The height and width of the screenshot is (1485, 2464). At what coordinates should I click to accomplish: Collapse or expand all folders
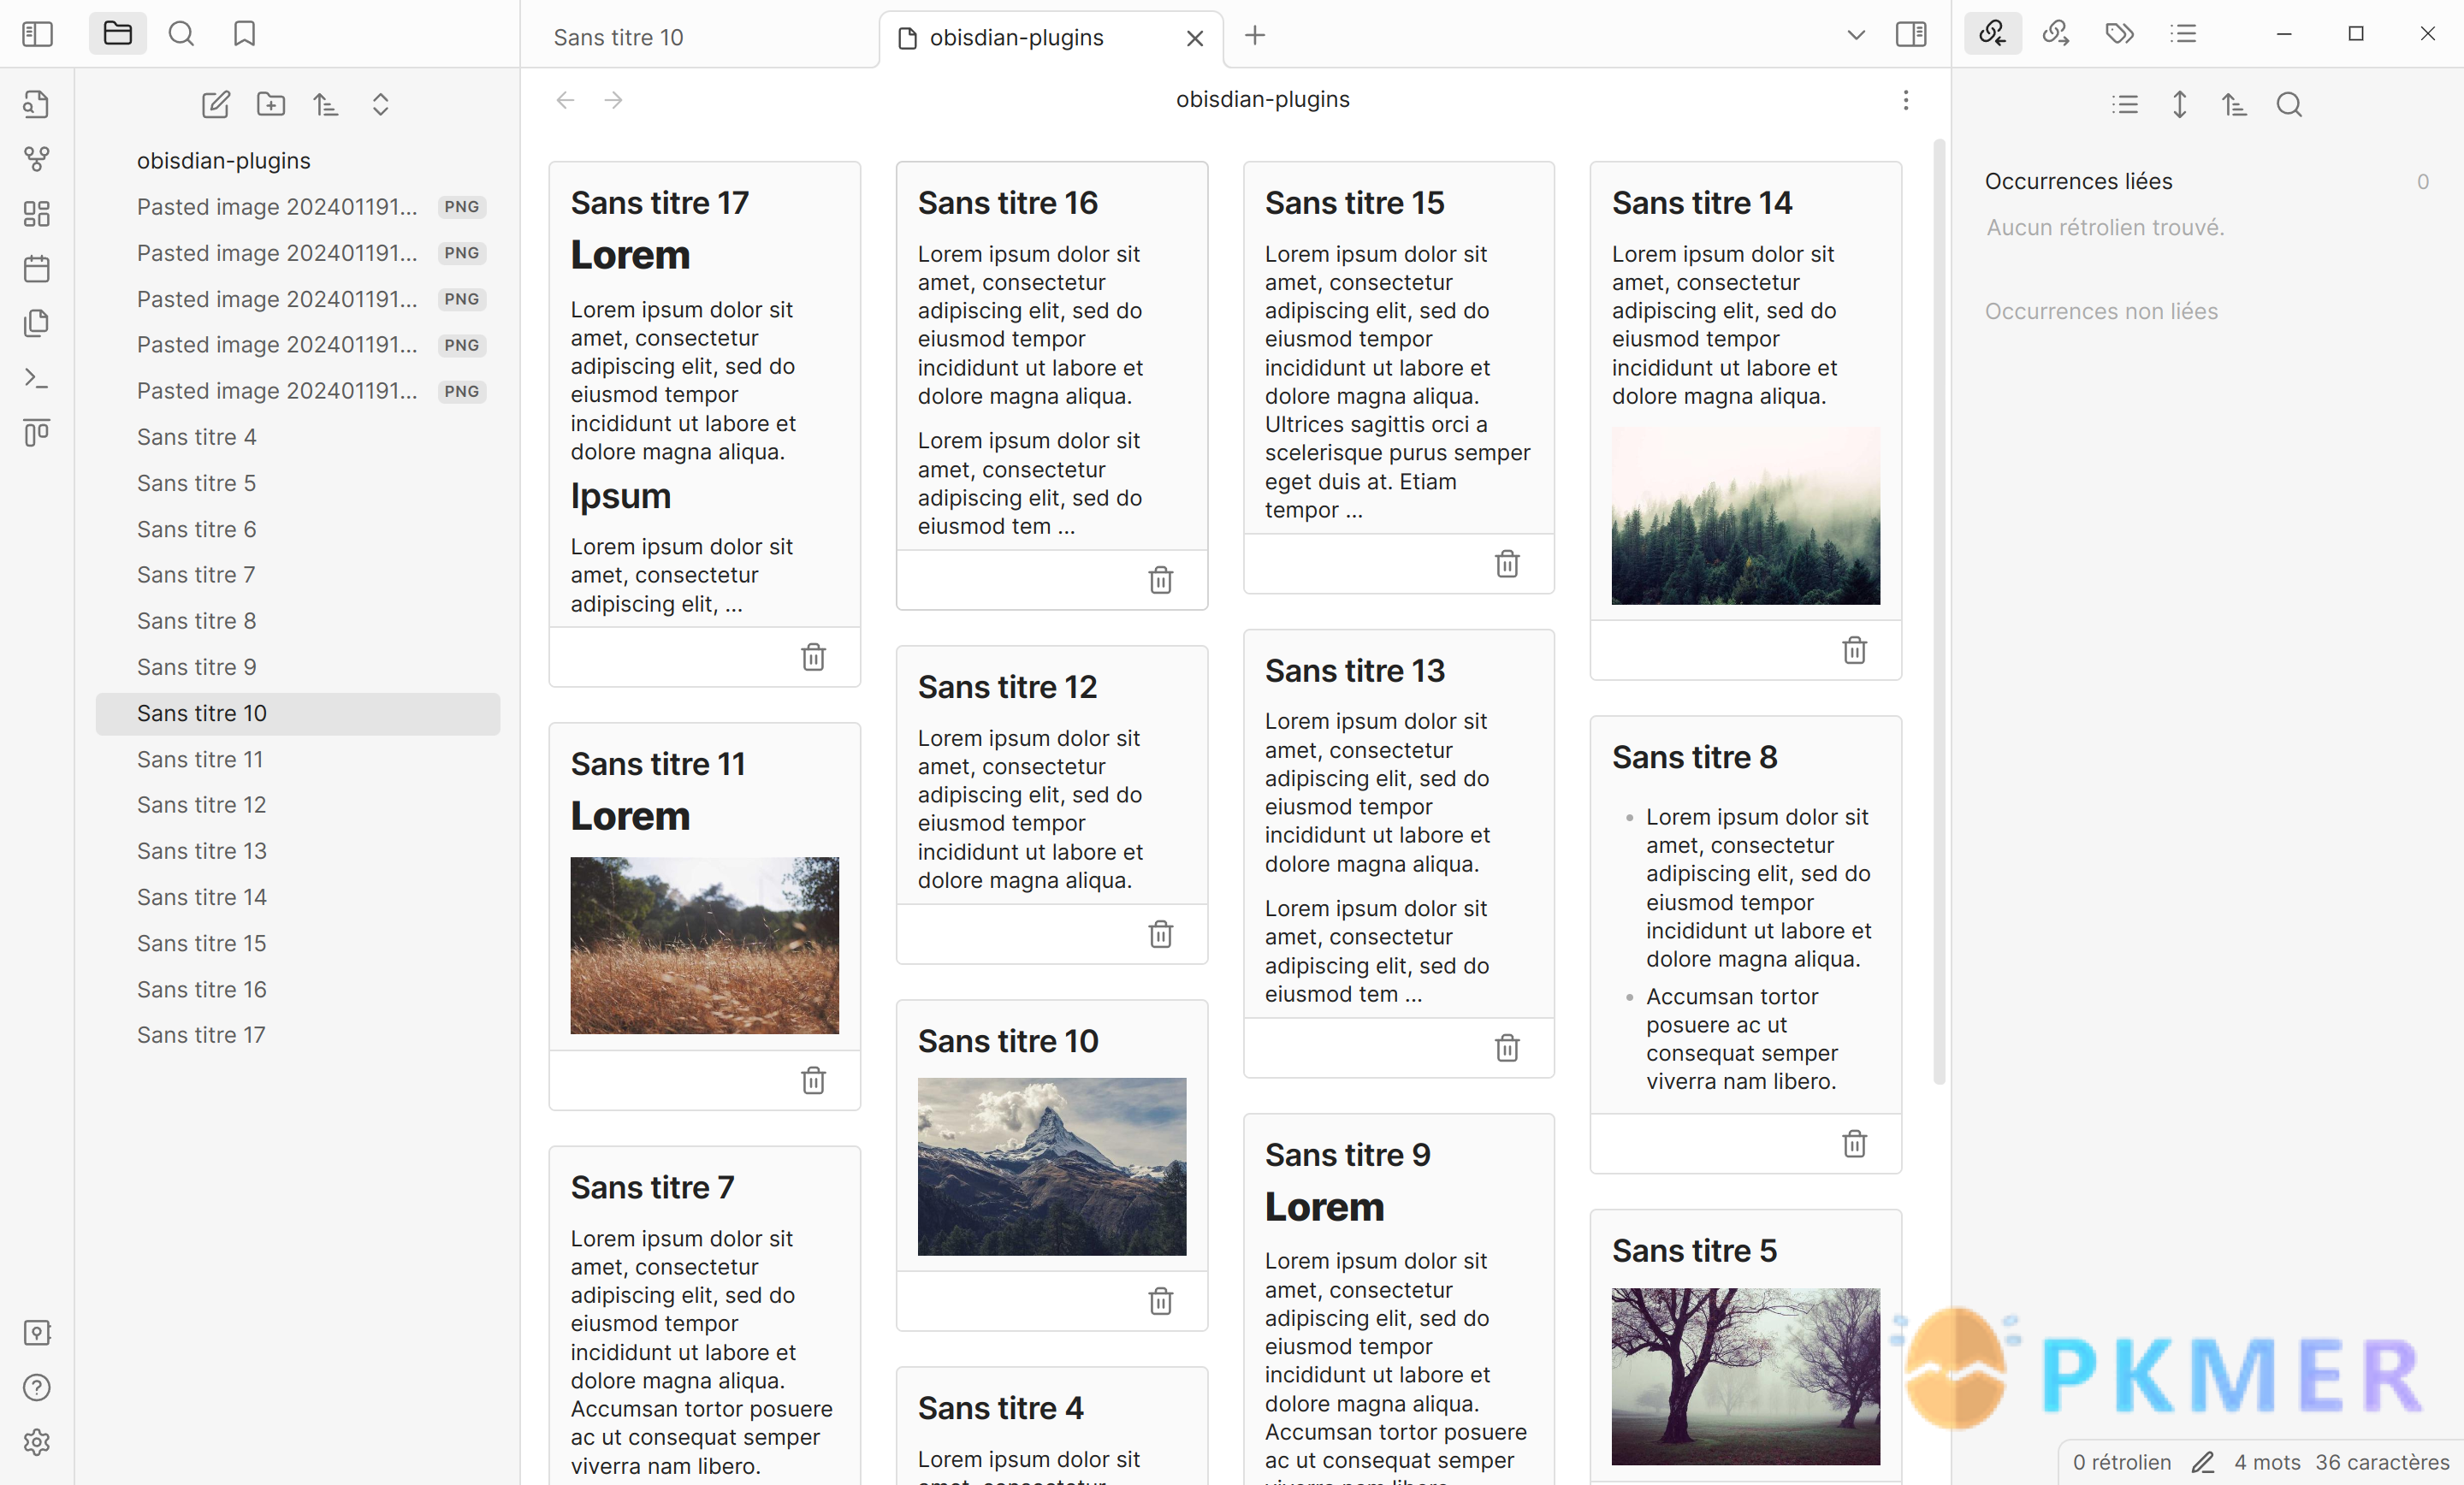(380, 104)
